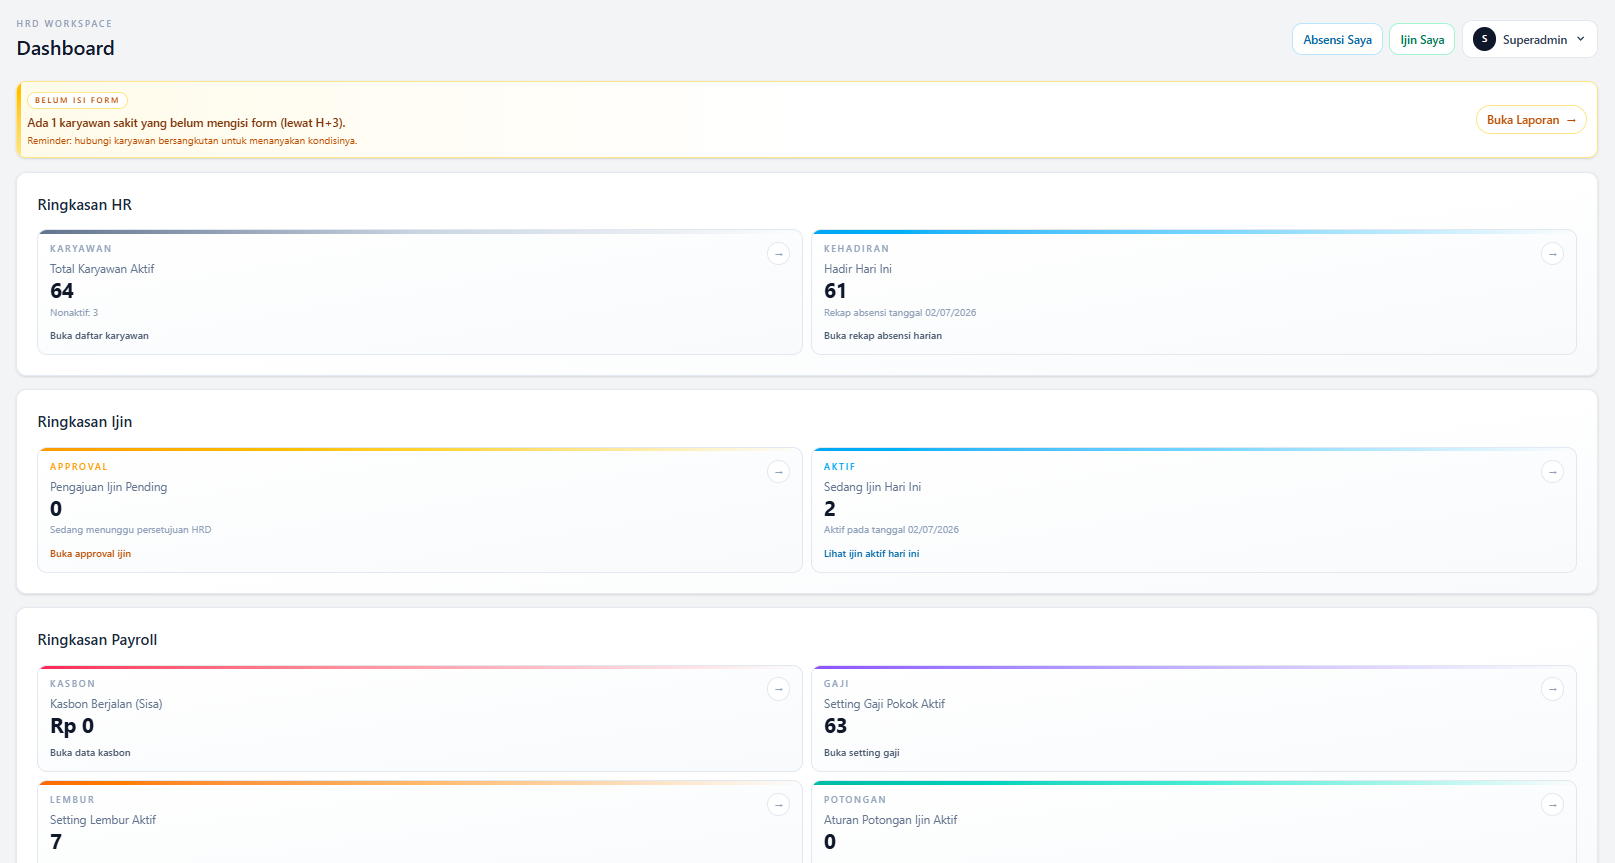Click the value 64 under Total Karyawan Aktif

click(x=62, y=291)
